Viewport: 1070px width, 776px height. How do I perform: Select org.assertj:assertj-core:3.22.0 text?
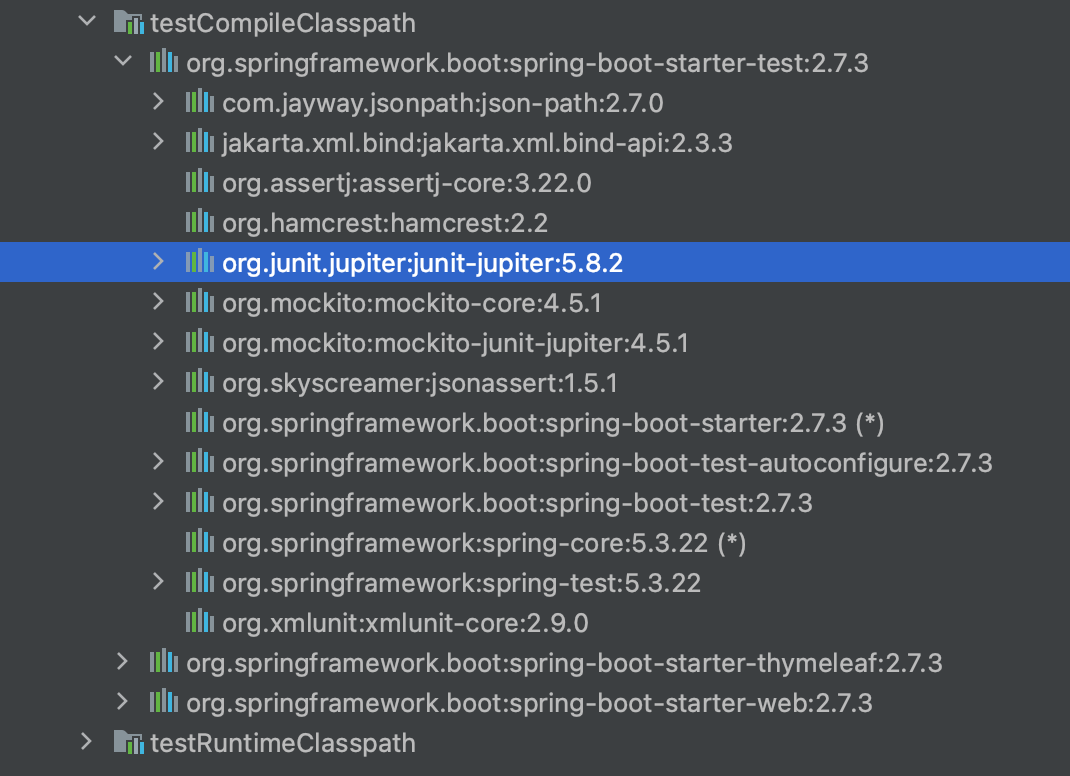tap(407, 183)
